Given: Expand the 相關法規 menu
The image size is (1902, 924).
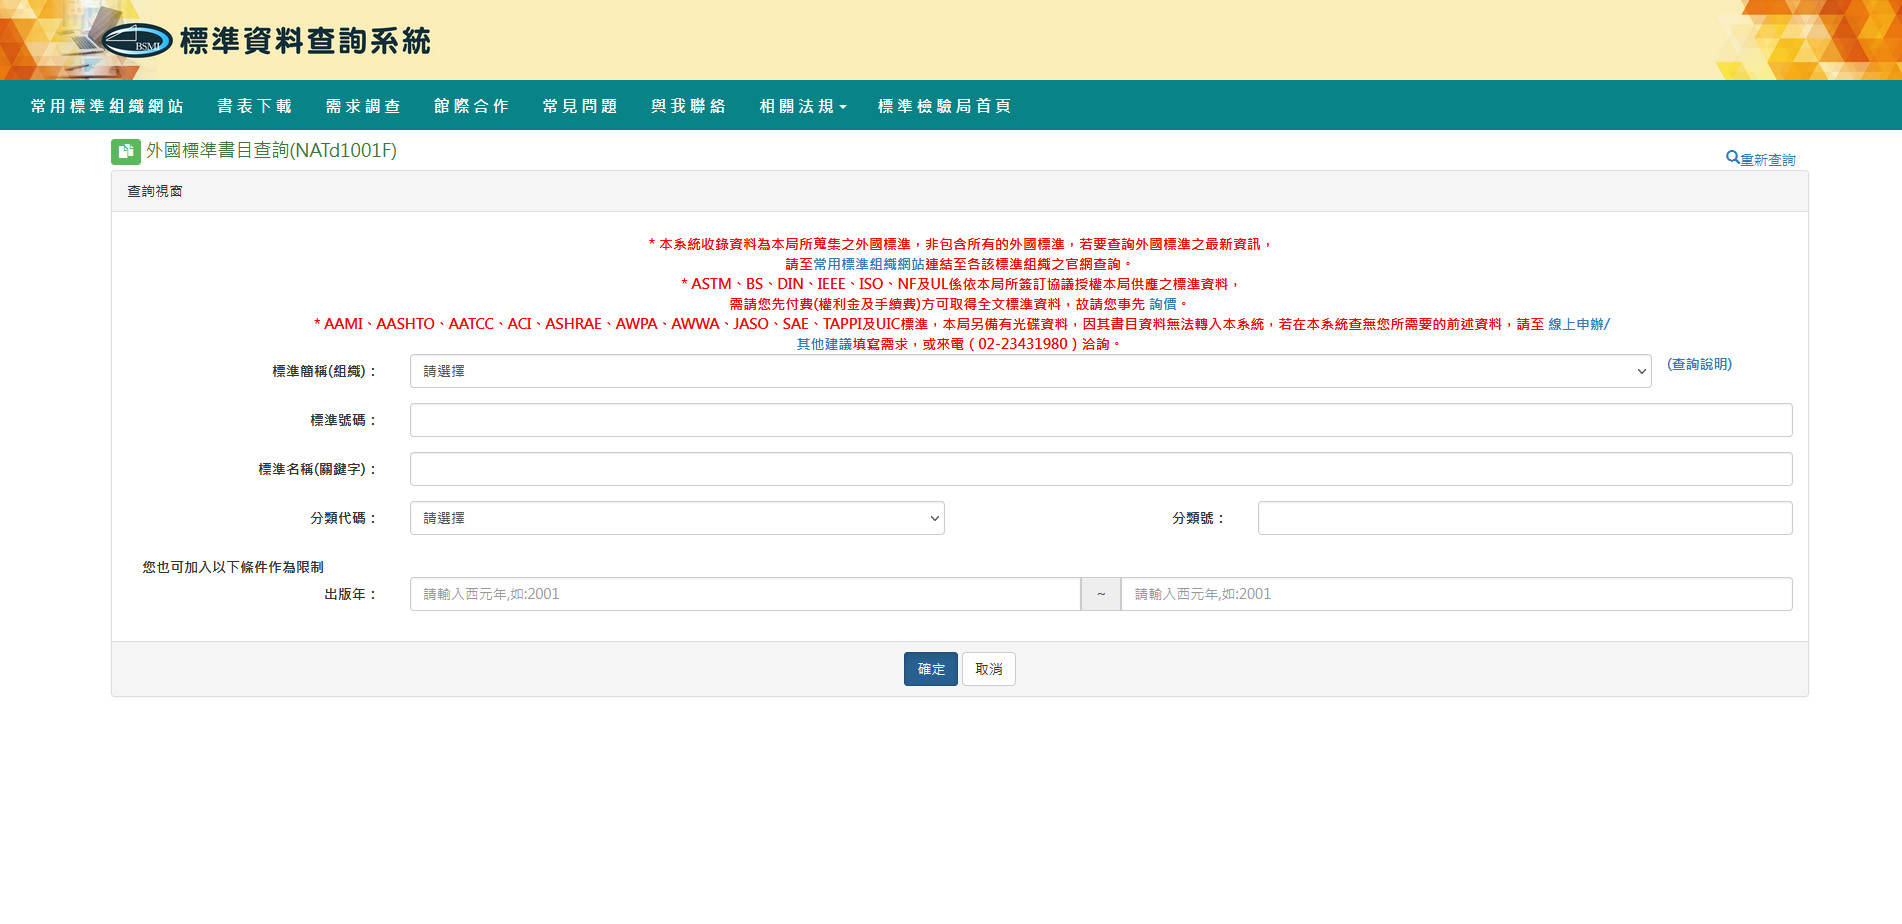Looking at the screenshot, I should click(802, 106).
